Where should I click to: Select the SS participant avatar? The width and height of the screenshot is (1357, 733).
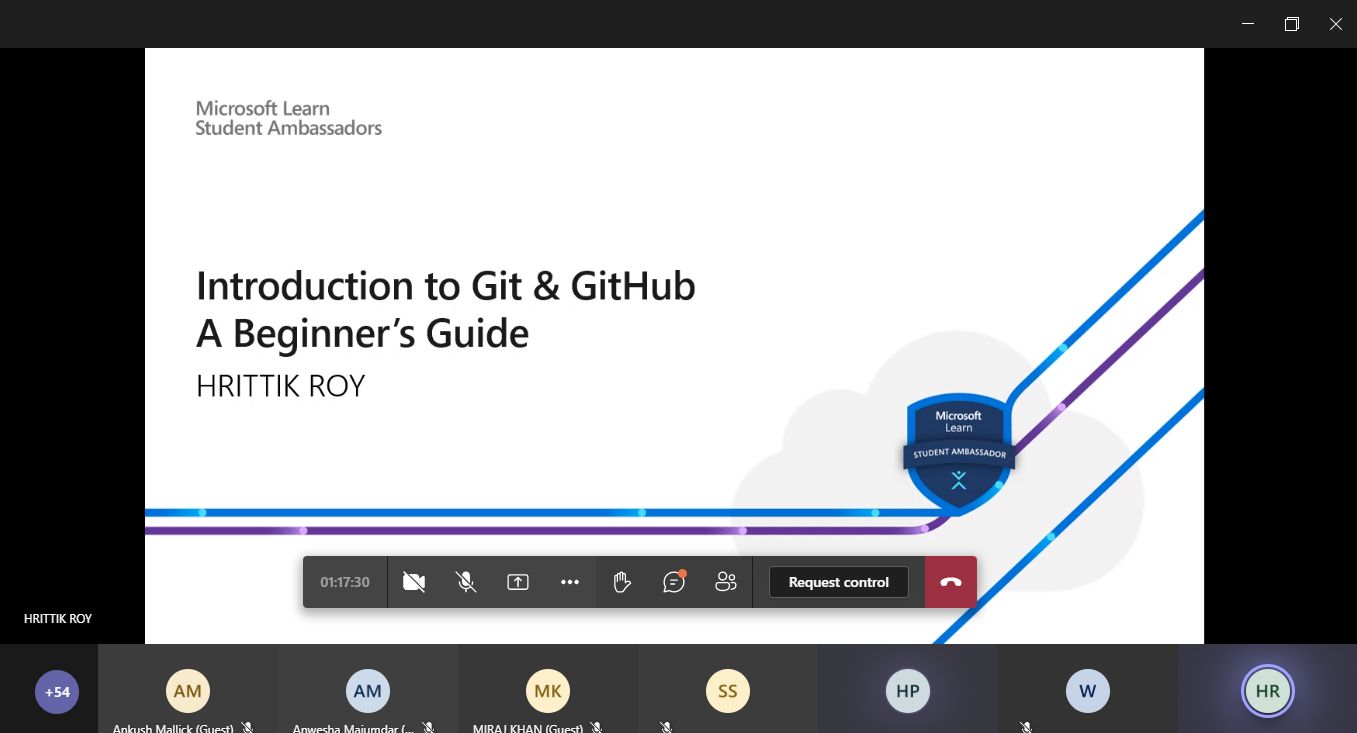coord(728,691)
